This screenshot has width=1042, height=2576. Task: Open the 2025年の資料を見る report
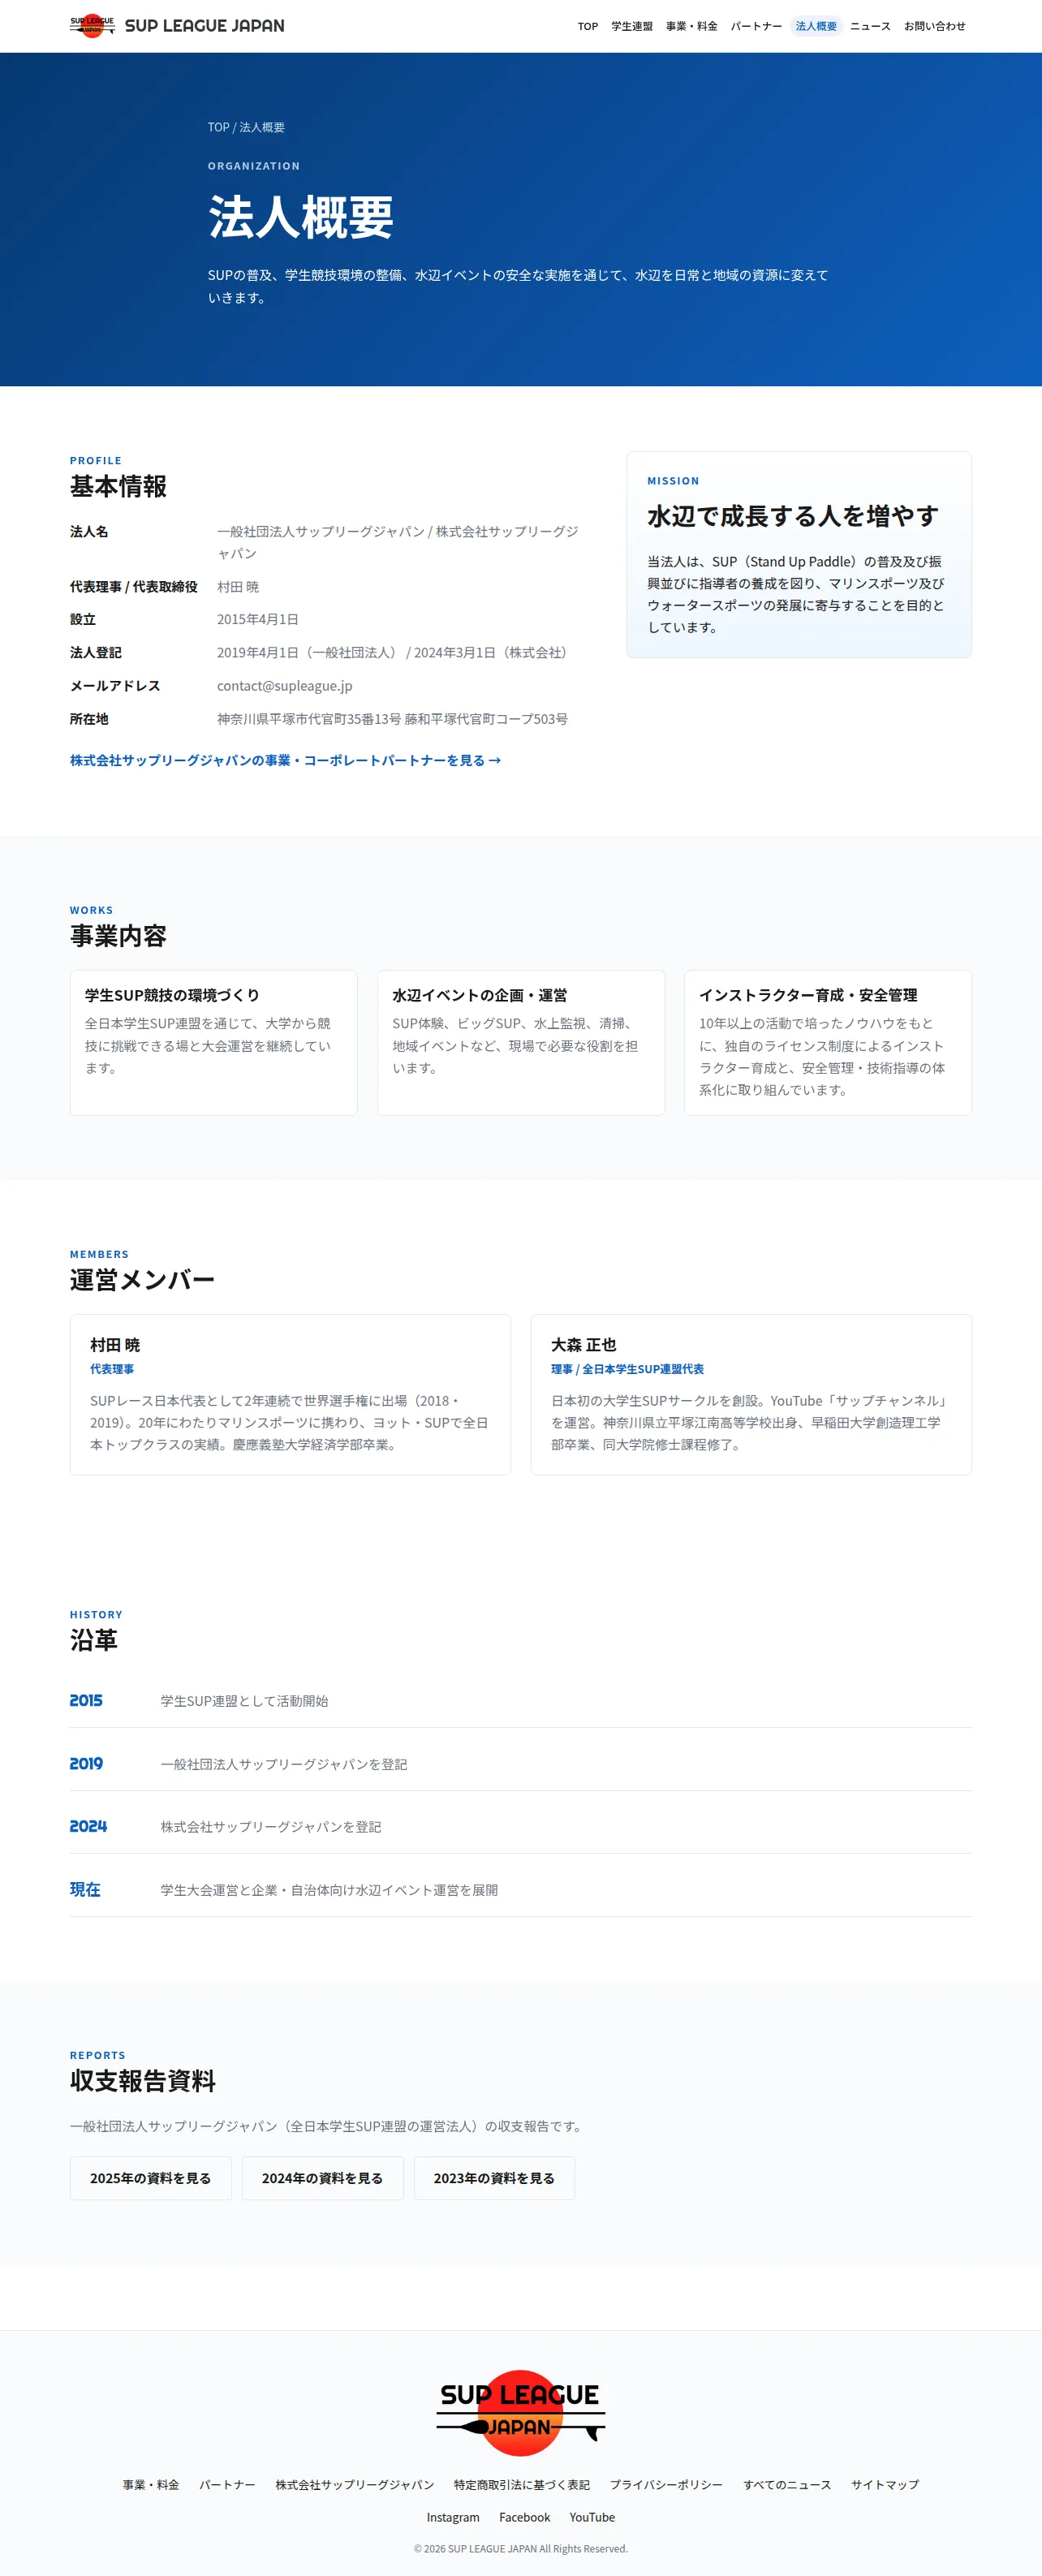(150, 2178)
